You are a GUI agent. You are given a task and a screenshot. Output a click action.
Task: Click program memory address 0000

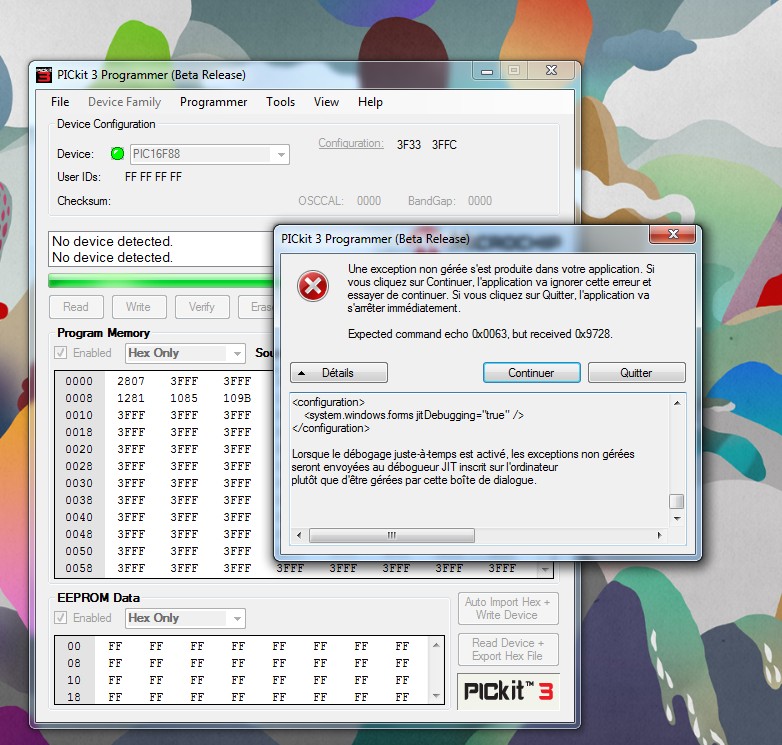[79, 381]
